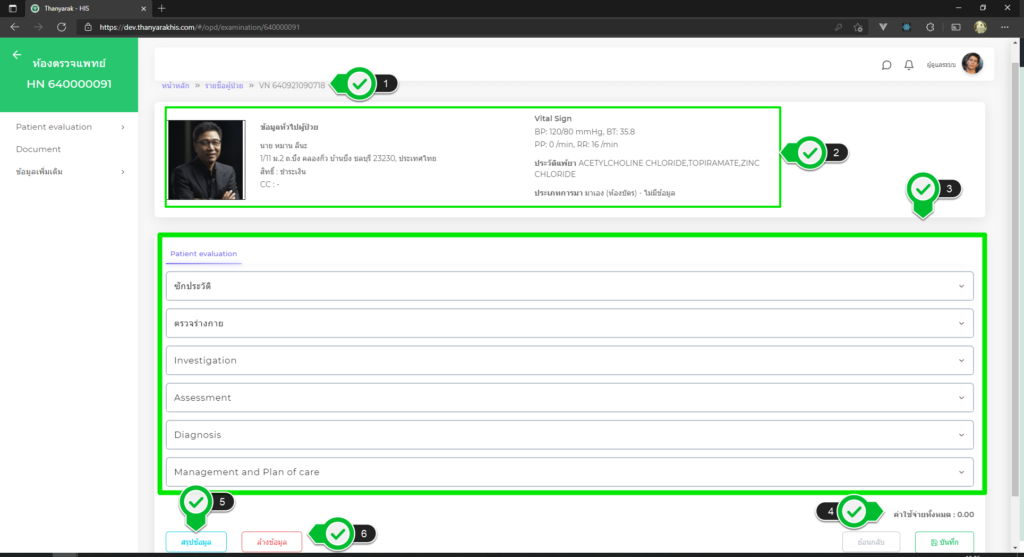Viewport: 1024px width, 557px height.
Task: Open the notifications bell
Action: coord(909,65)
